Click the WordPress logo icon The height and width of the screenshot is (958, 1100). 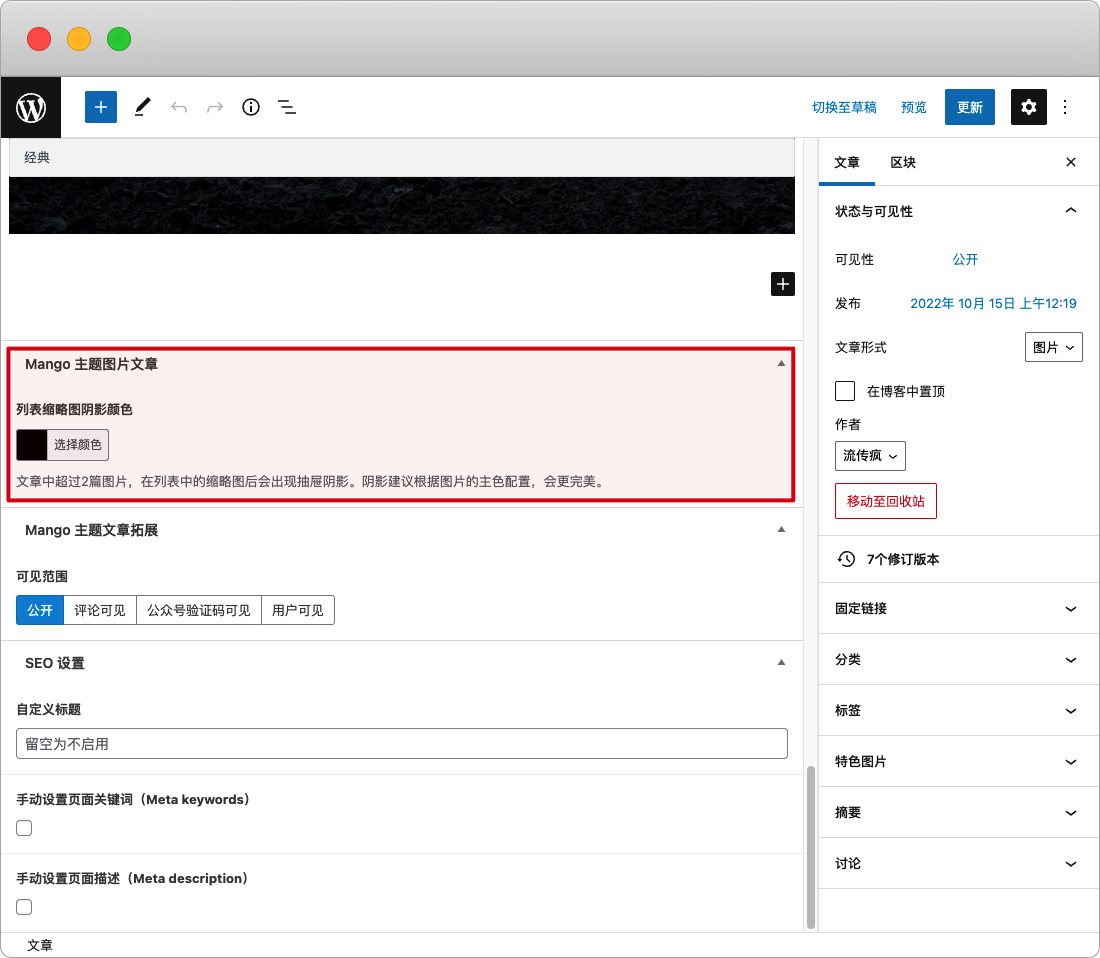[x=31, y=107]
